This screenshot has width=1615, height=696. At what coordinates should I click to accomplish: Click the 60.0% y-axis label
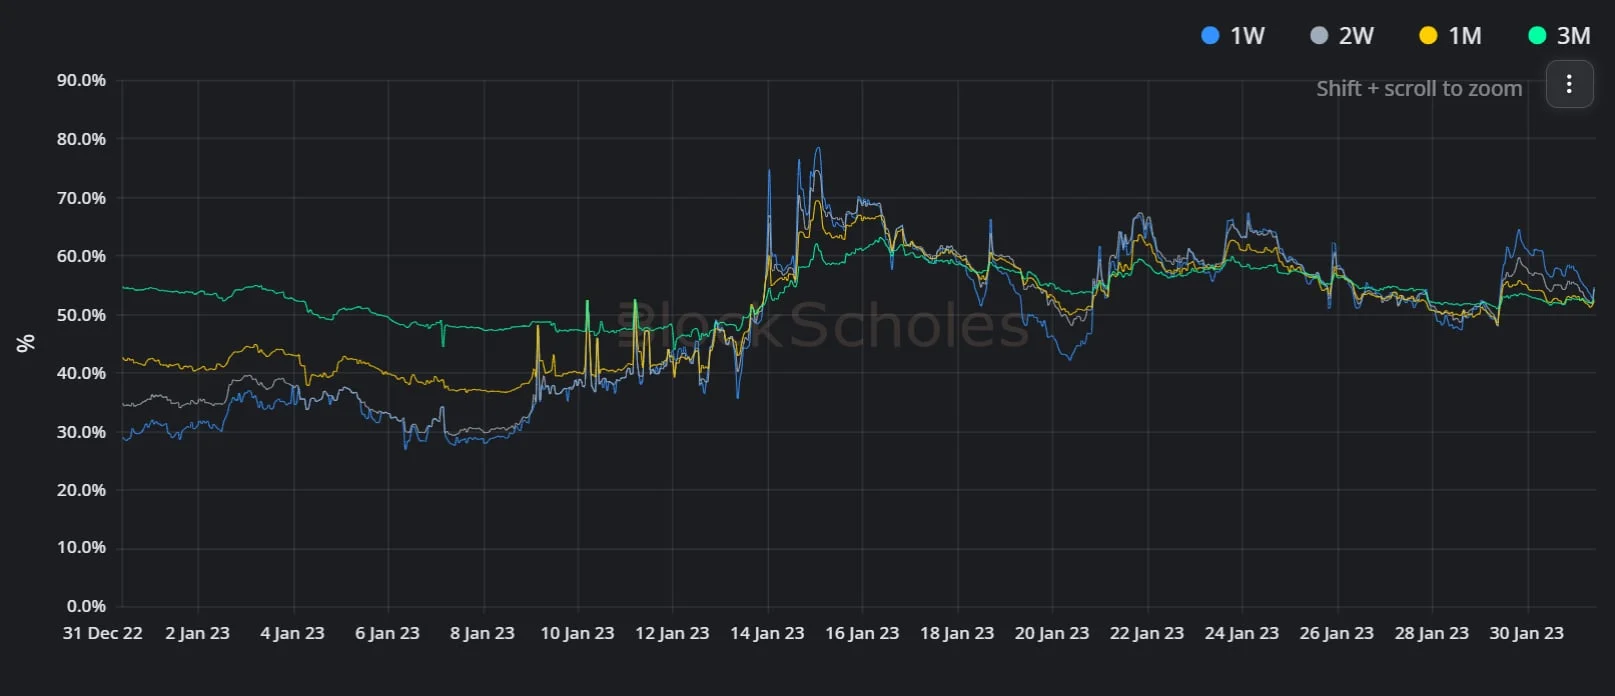click(81, 256)
